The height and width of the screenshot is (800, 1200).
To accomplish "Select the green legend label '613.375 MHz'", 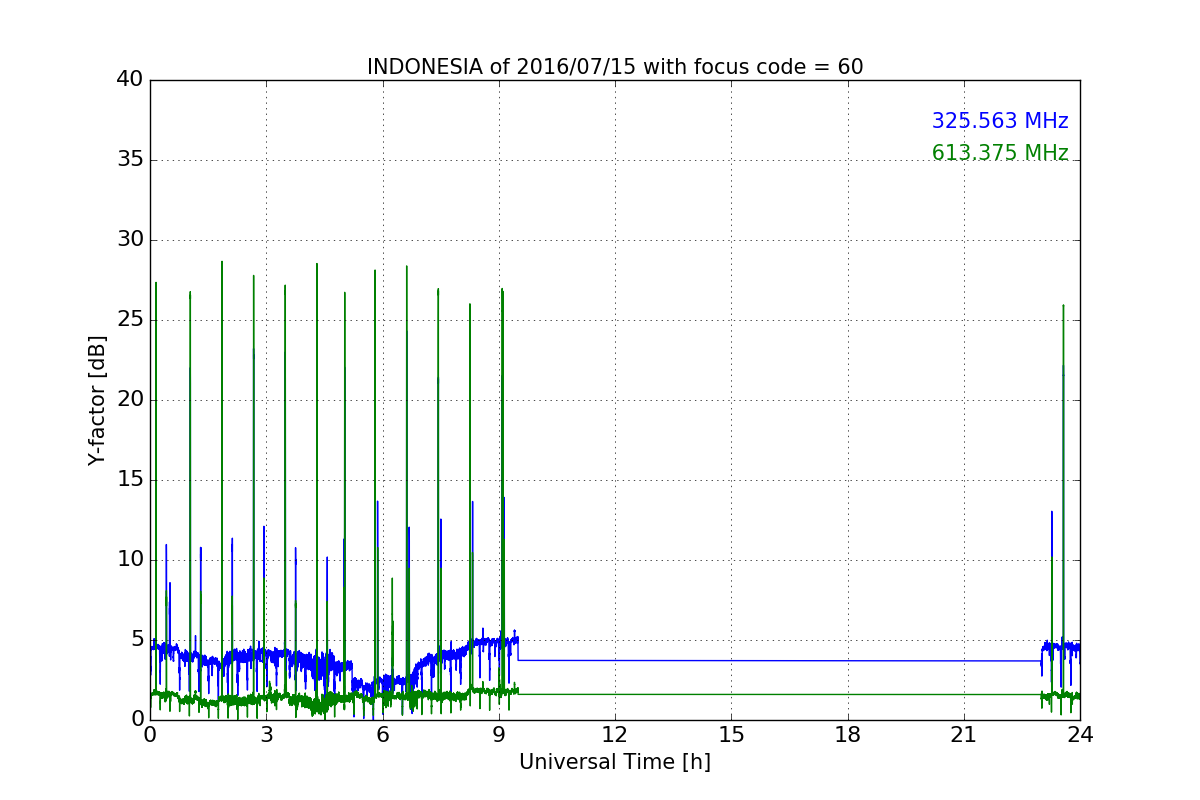I will tap(1000, 153).
